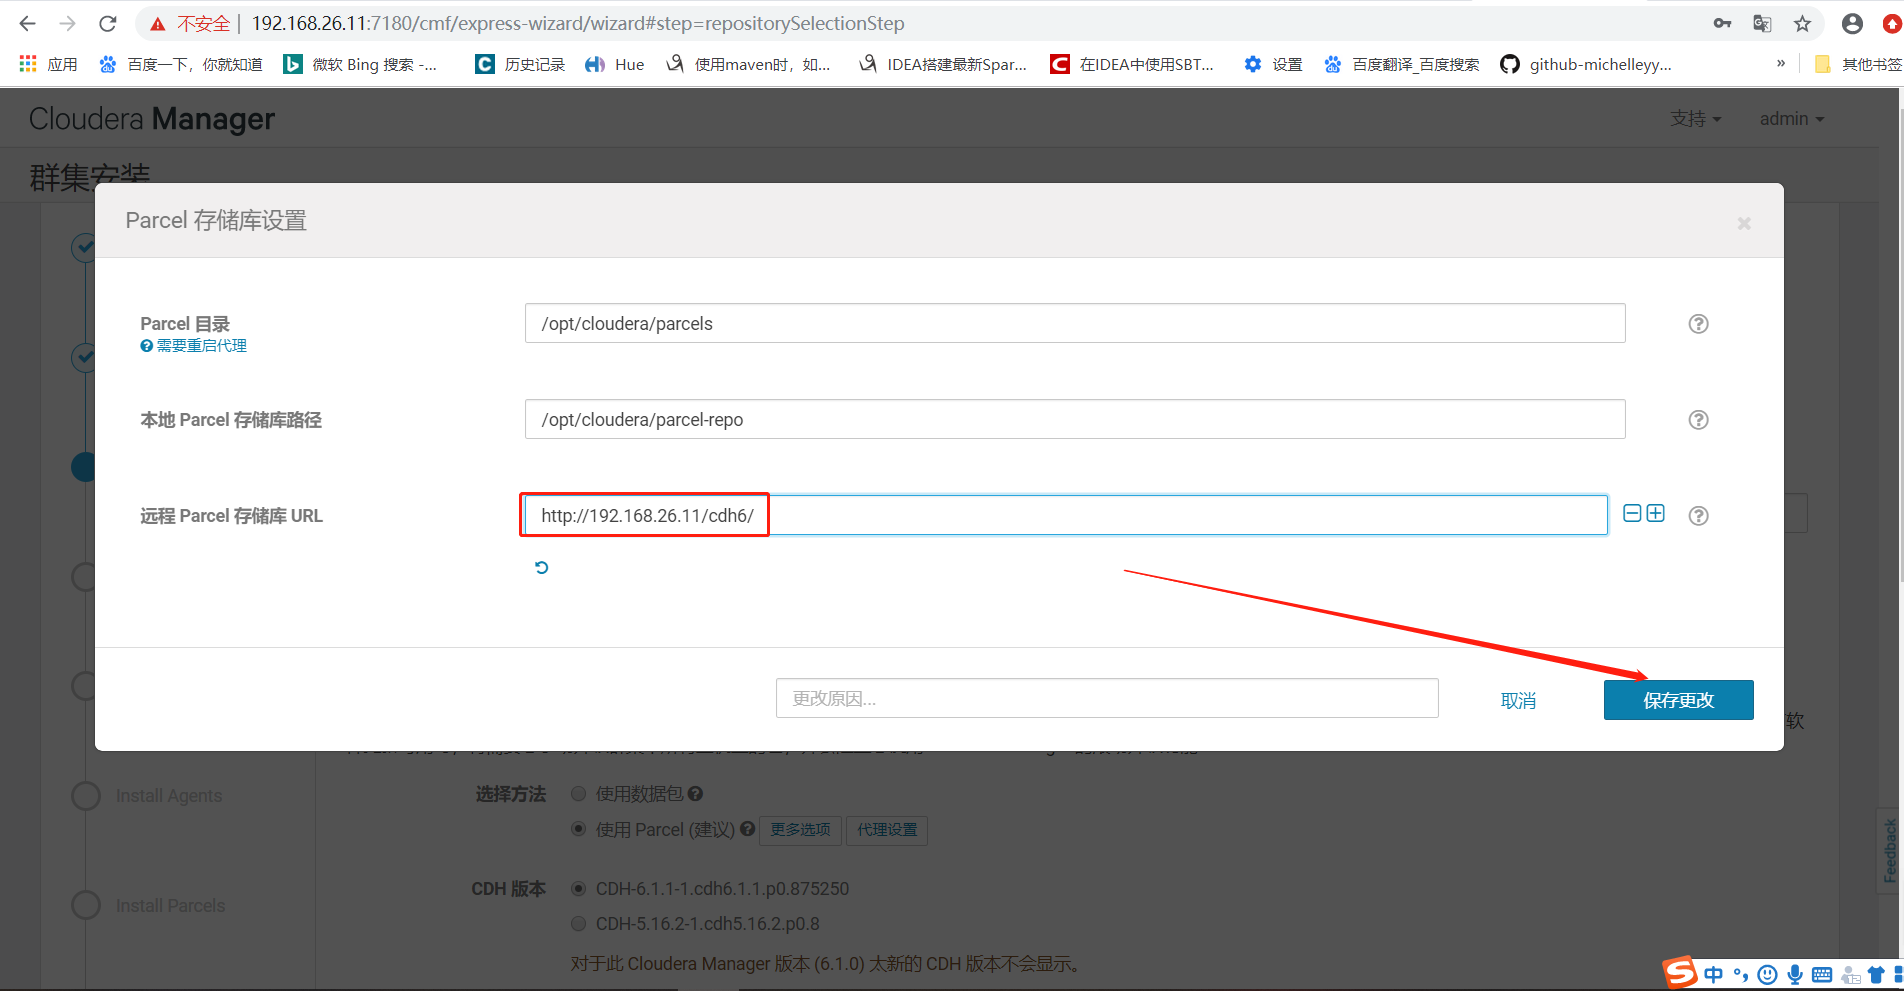Click the browser back arrow
The width and height of the screenshot is (1904, 991).
(27, 23)
